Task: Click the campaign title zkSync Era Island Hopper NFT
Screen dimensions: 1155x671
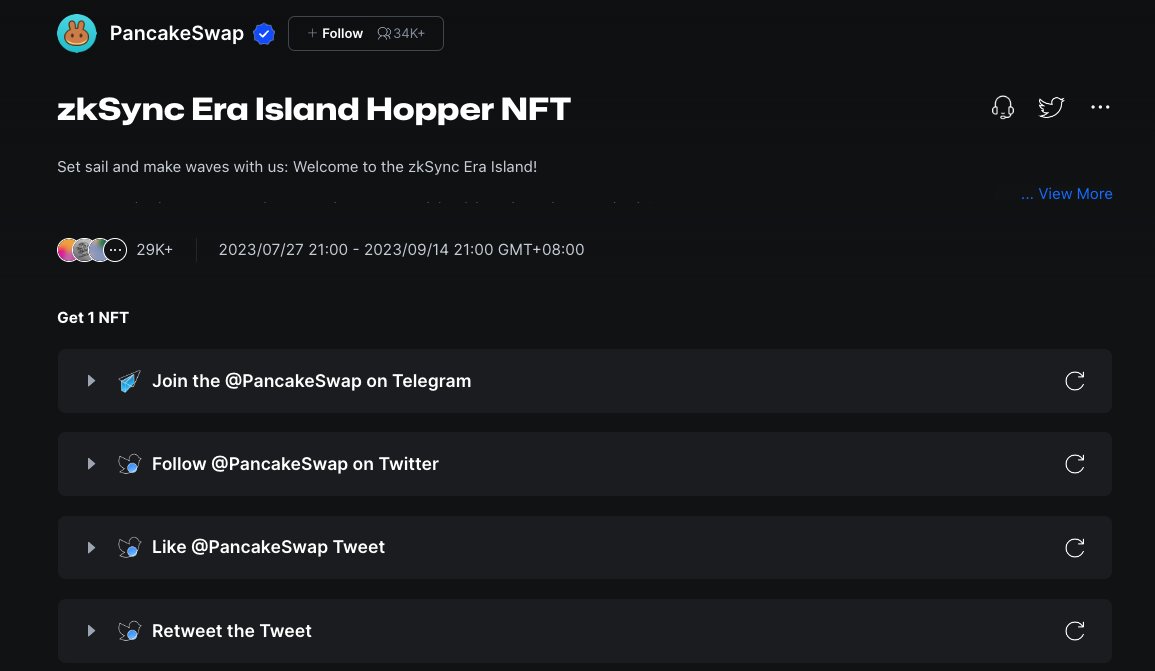Action: [314, 109]
